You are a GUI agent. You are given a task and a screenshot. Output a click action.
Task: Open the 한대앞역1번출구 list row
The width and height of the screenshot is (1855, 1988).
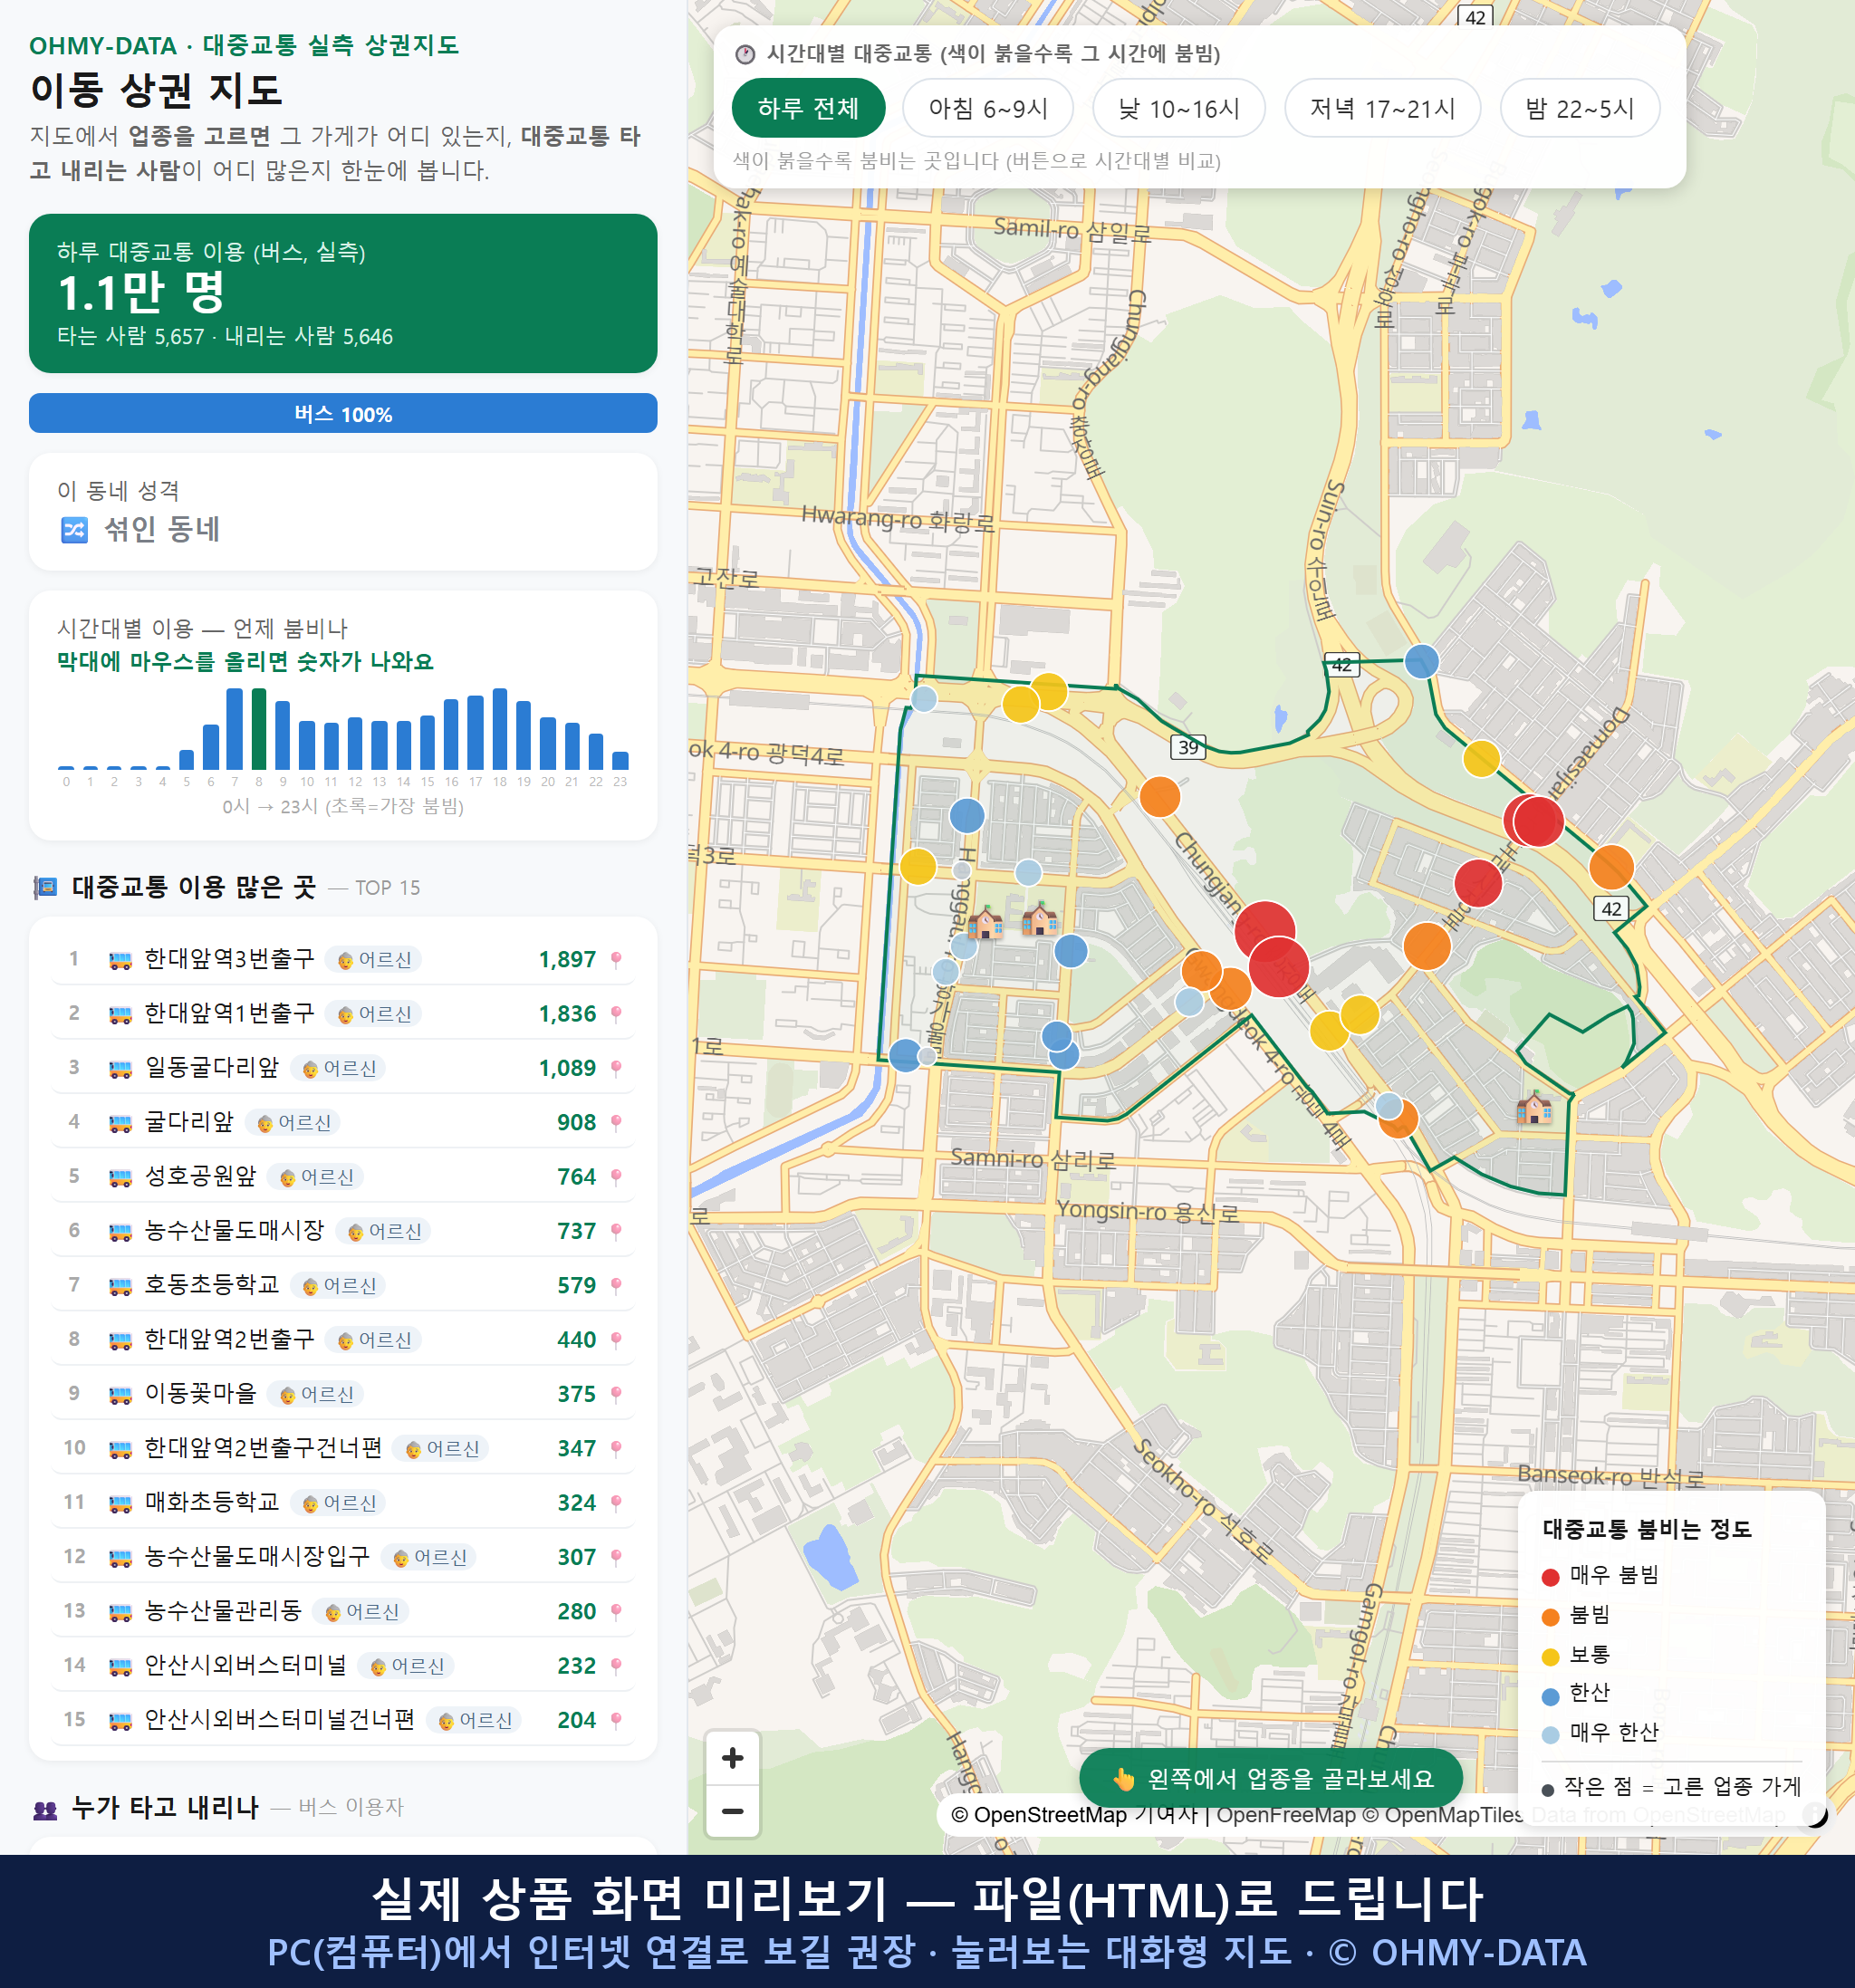tap(342, 1014)
